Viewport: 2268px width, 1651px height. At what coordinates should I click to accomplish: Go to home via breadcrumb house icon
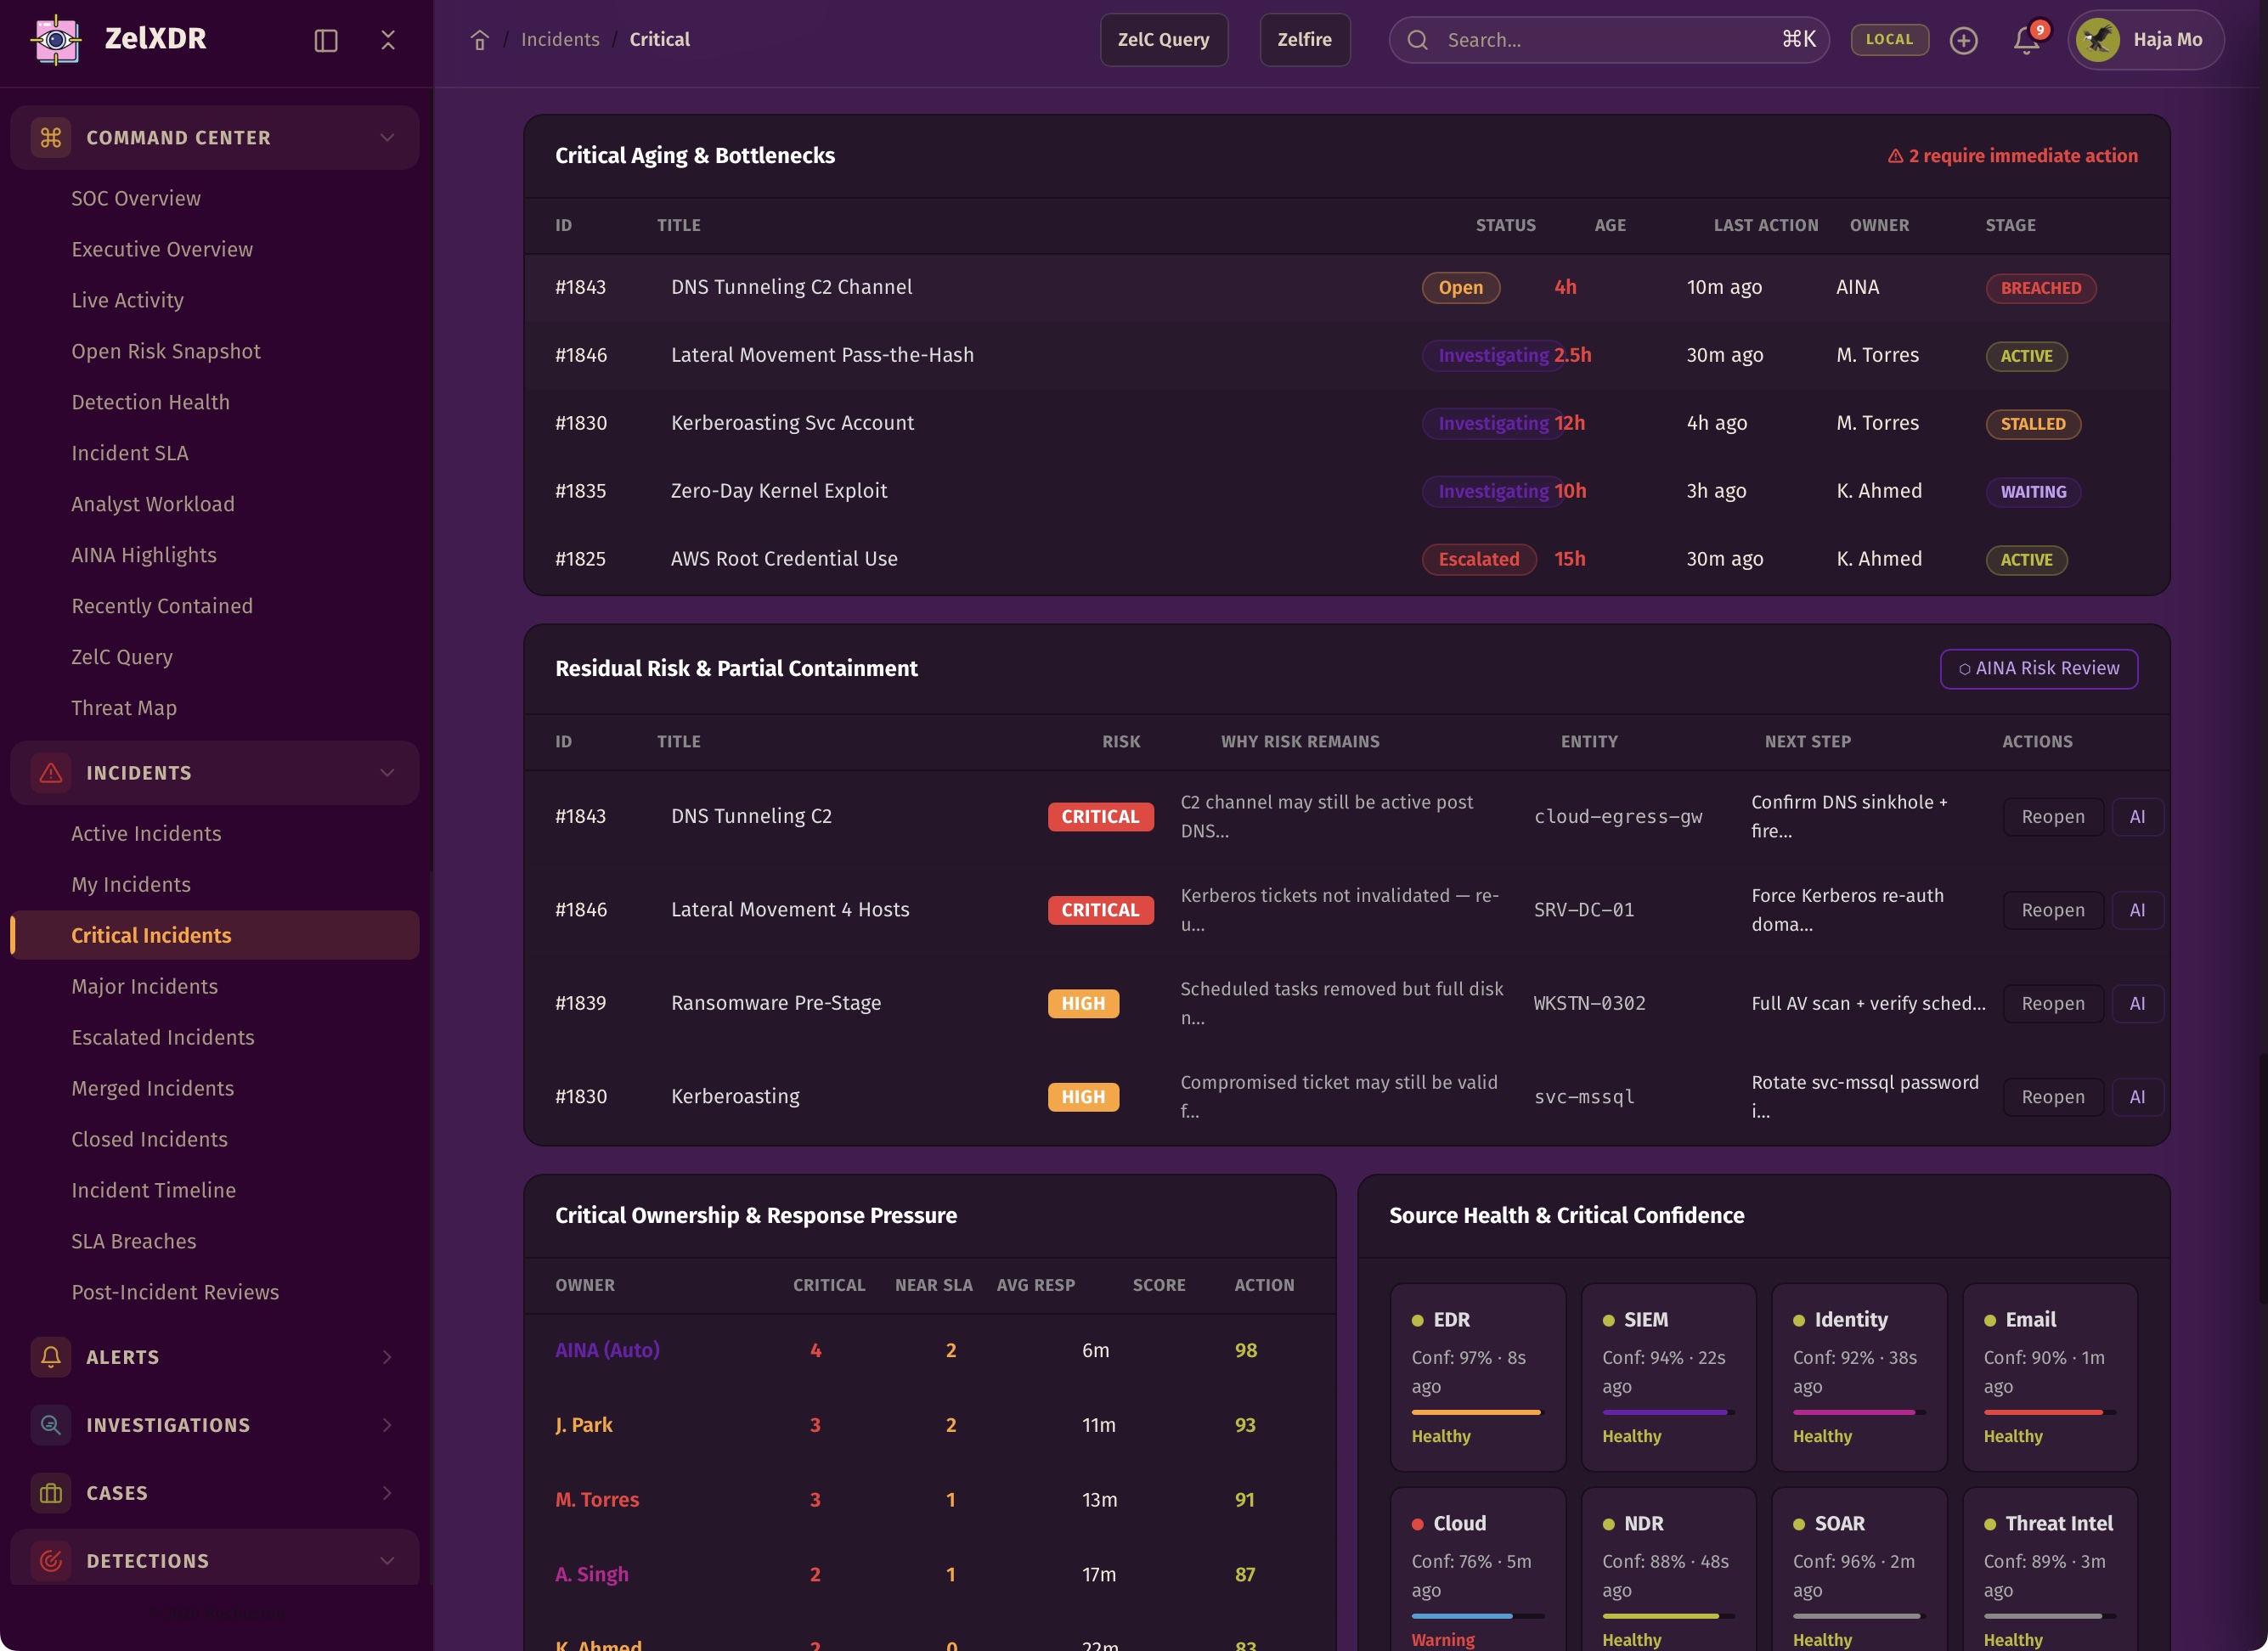pos(480,40)
